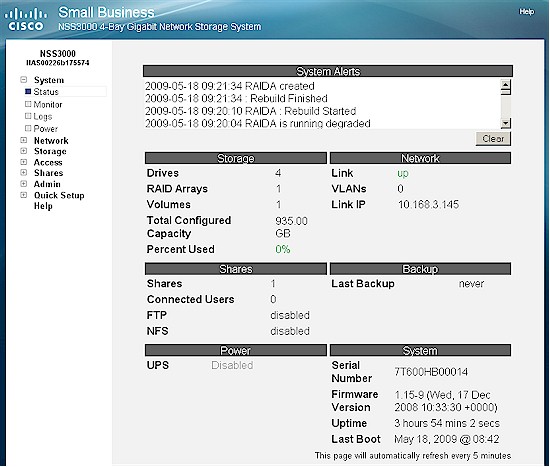Click the FTP 'disabled' value
Screen dimensions: 550x467
290,315
